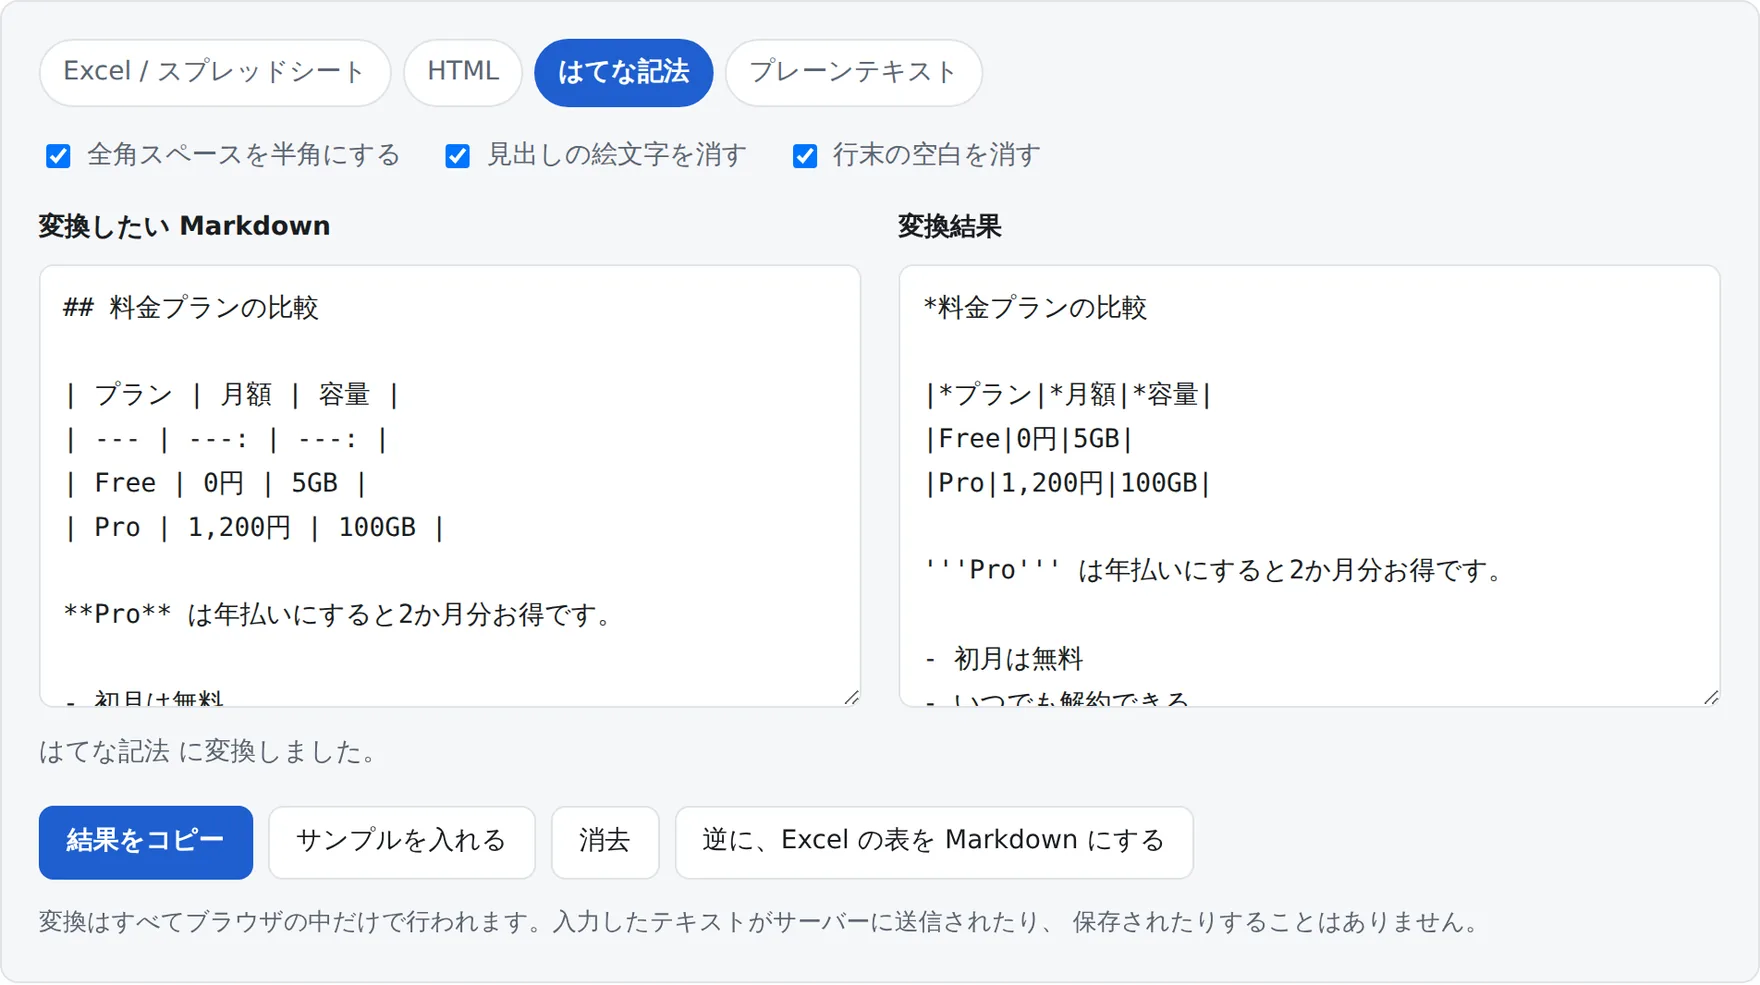Click the 変換したい Markdown label
Viewport: 1760px width, 985px height.
tap(185, 226)
